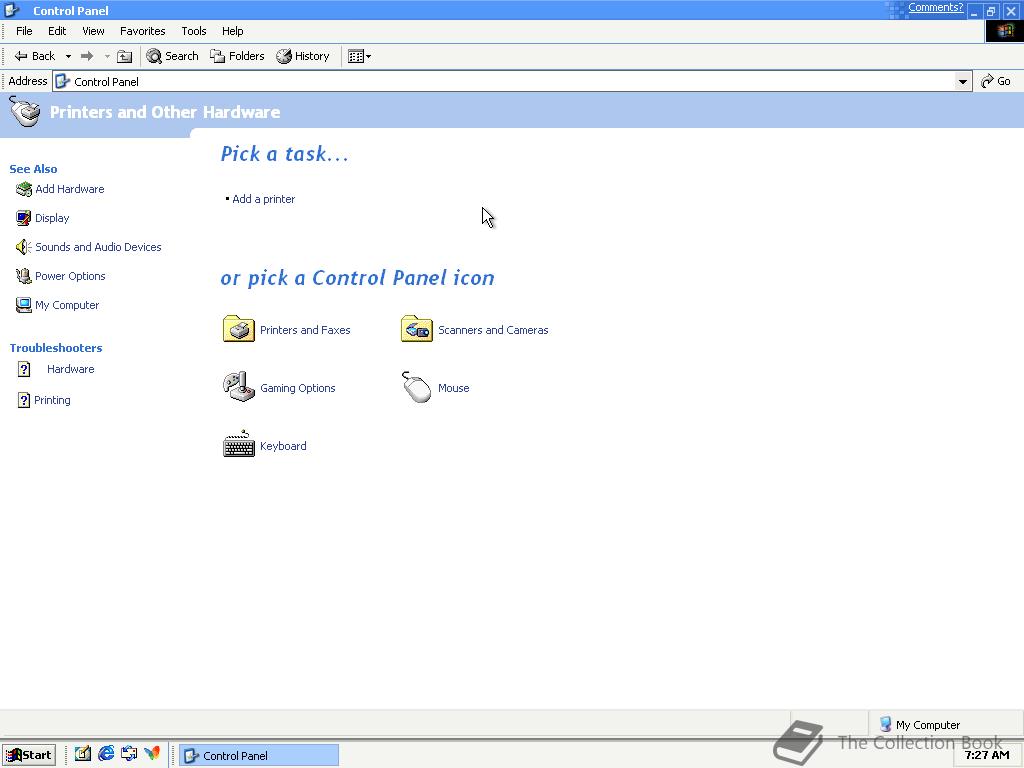Open the Printers and Faxes folder icon
The image size is (1024, 768).
[x=238, y=329]
